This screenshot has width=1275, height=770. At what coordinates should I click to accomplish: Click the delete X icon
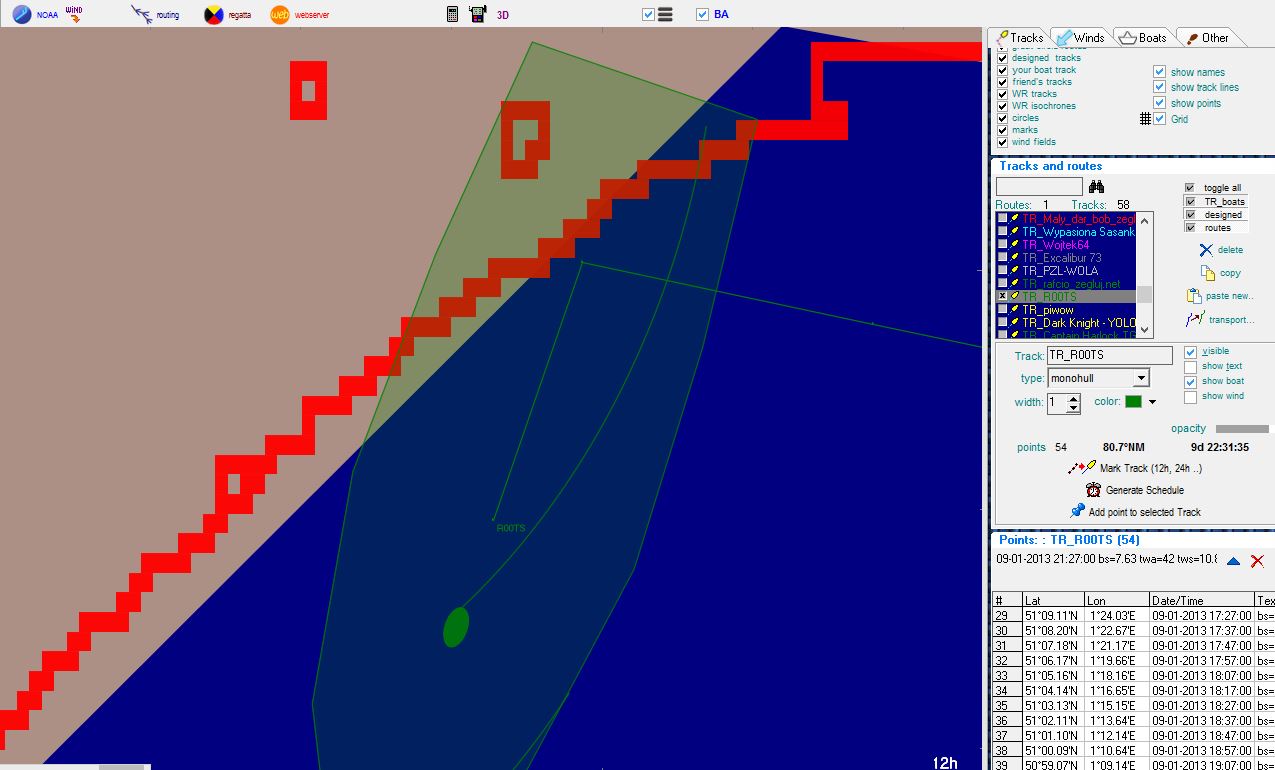coord(1205,250)
